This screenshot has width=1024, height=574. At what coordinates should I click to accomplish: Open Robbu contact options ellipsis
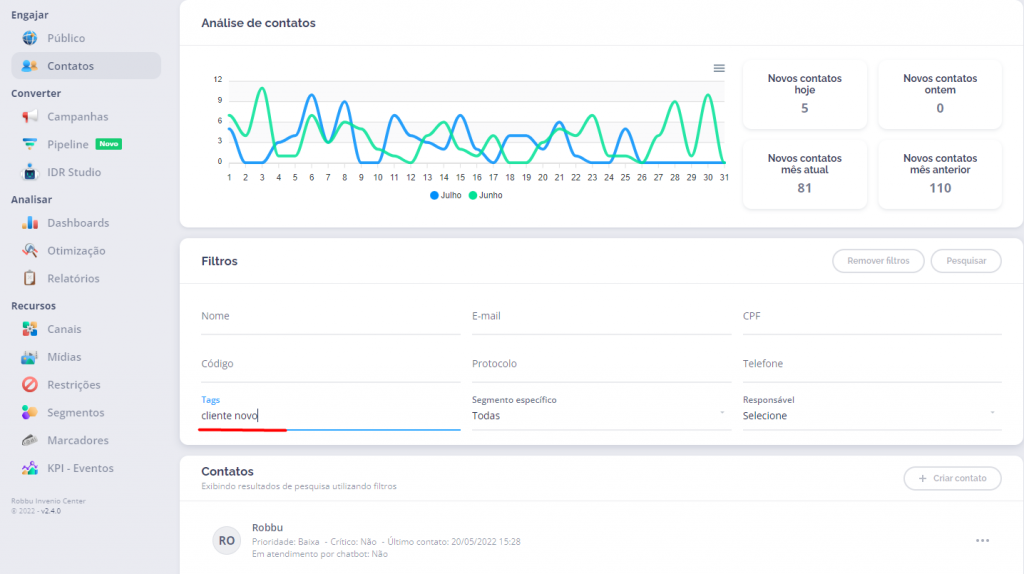pos(982,541)
